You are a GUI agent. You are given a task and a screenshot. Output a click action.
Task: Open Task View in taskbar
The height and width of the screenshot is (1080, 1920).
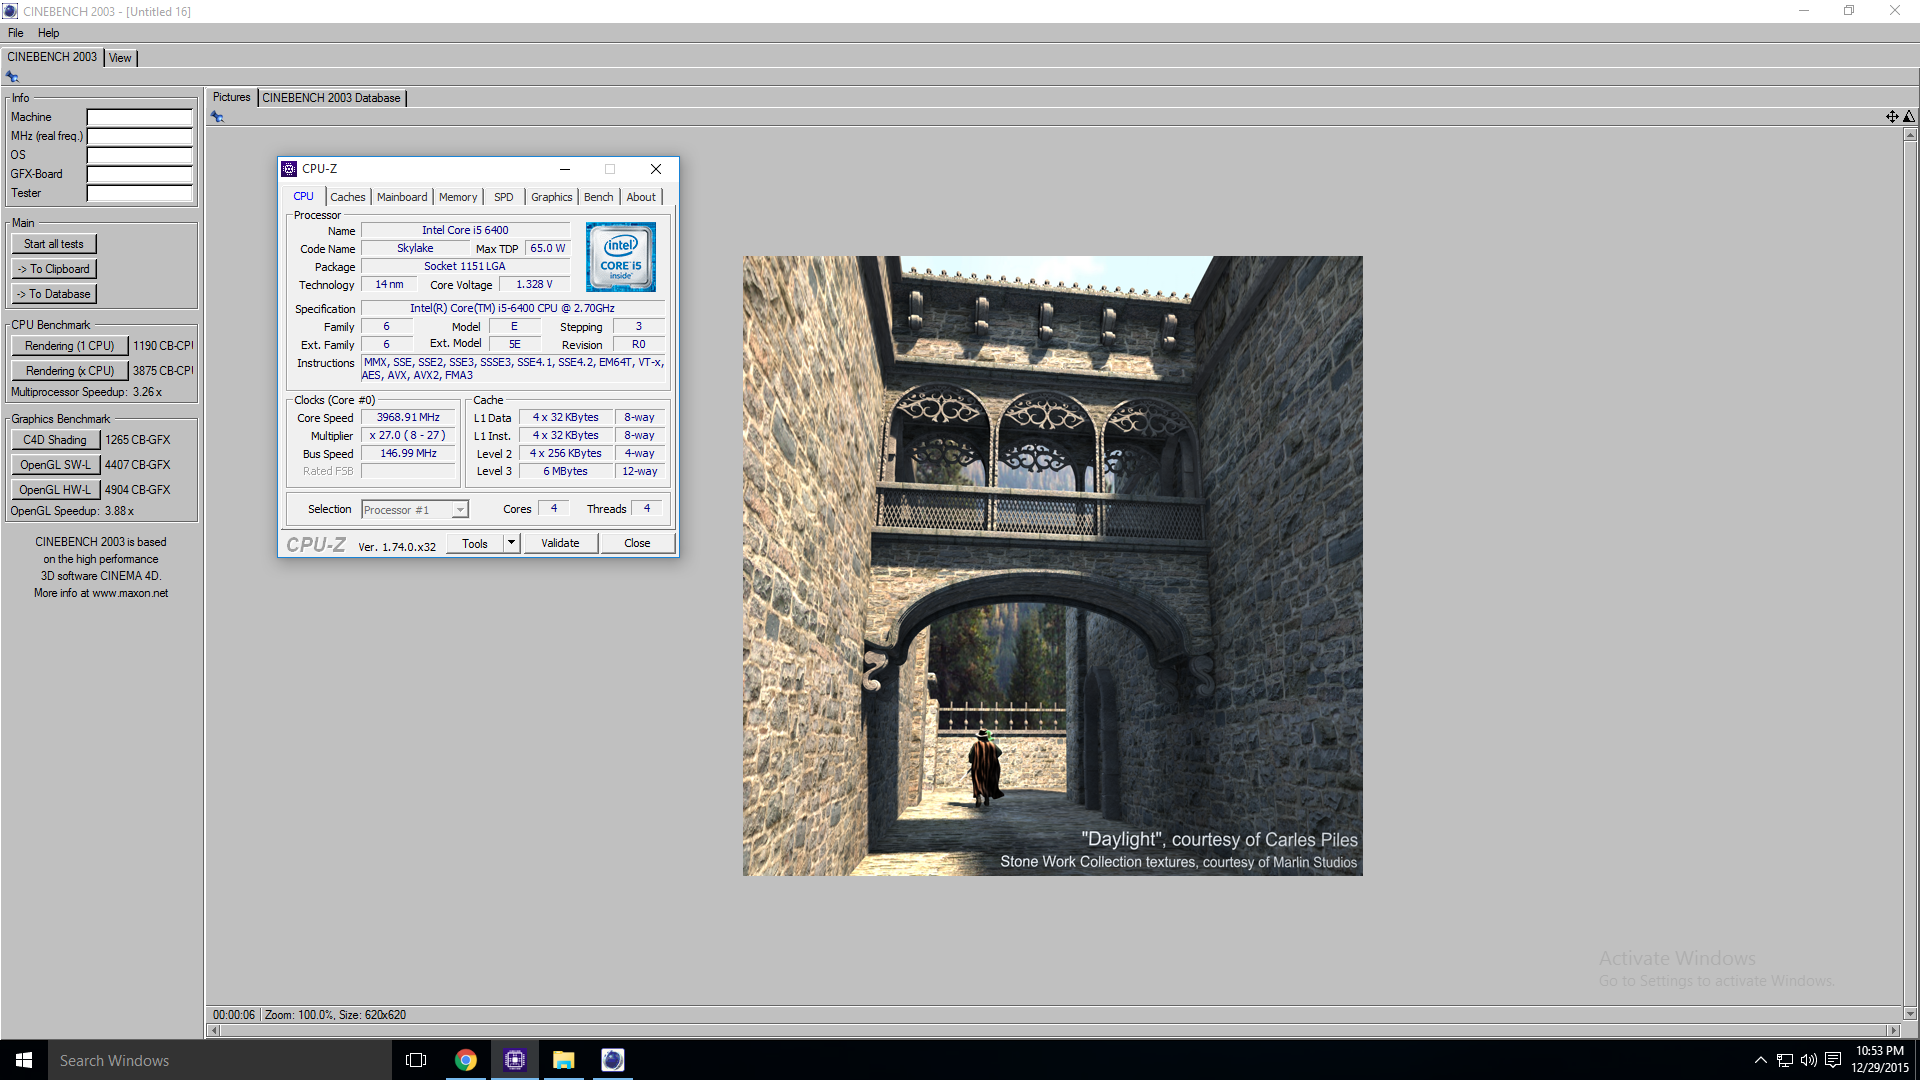tap(416, 1060)
